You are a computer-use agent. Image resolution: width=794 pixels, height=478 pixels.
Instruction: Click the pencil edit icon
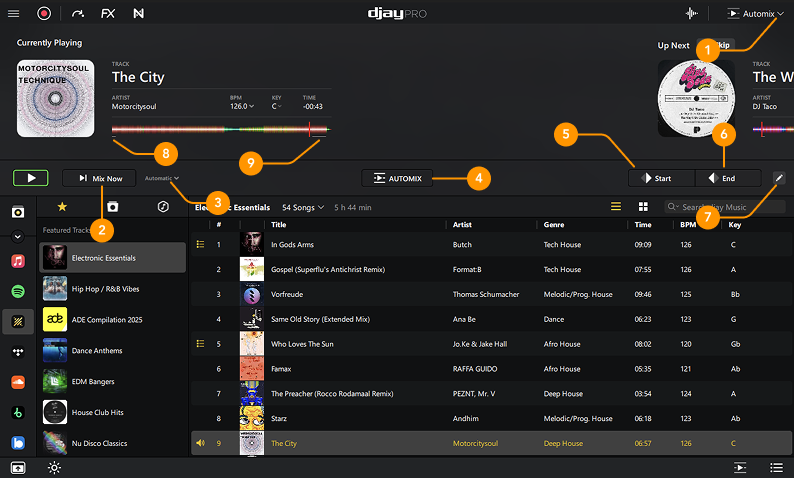point(779,178)
